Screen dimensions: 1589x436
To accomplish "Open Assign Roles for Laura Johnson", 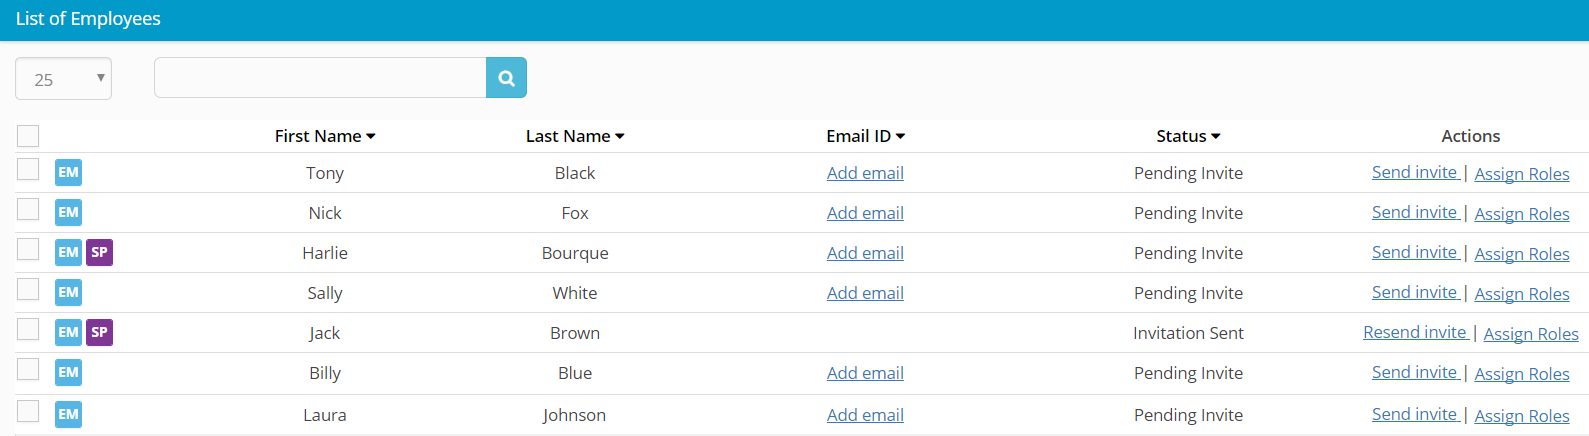I will click(1521, 416).
